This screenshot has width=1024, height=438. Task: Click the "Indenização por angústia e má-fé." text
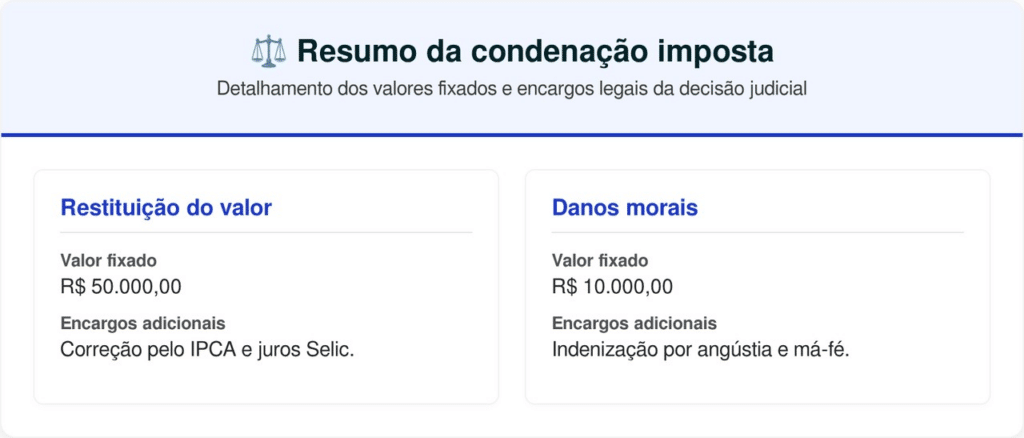click(700, 350)
